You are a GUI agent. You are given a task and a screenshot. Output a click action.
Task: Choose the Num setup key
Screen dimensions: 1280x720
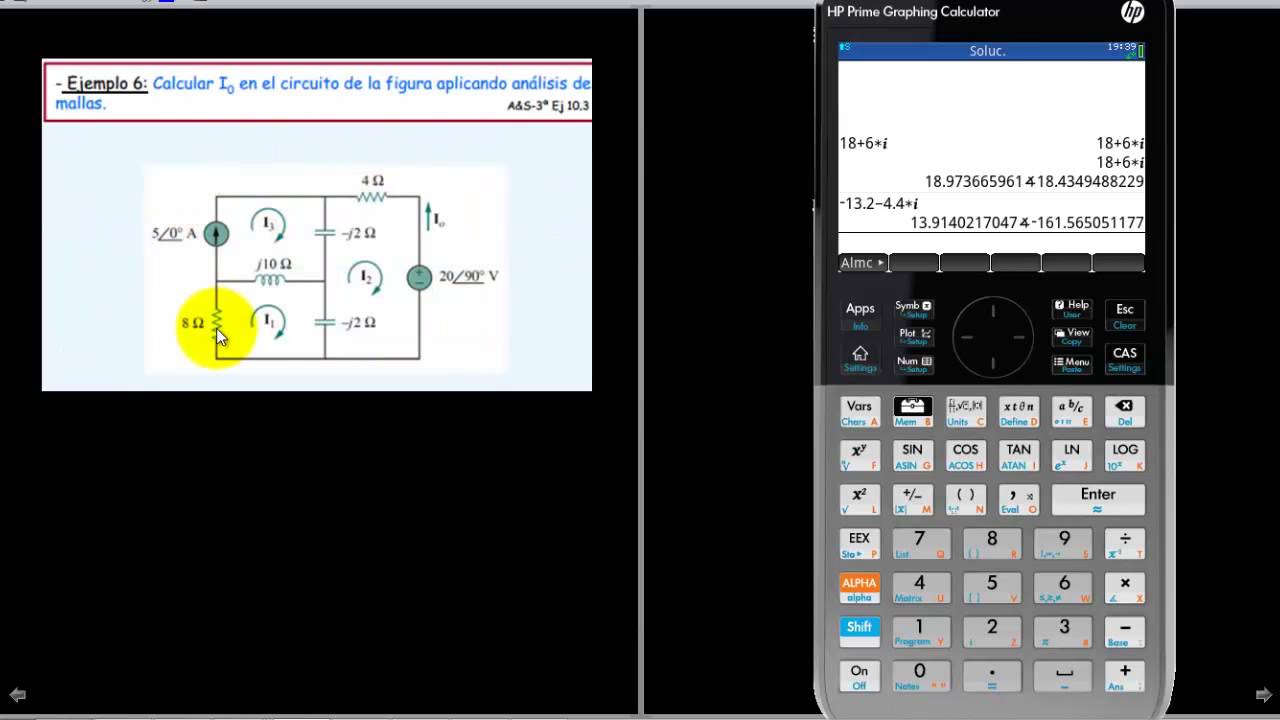(x=914, y=365)
